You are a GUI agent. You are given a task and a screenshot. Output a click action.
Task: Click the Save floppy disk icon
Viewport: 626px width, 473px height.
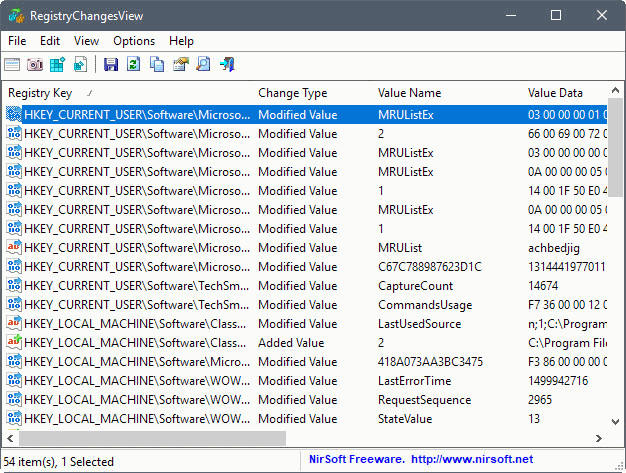111,64
